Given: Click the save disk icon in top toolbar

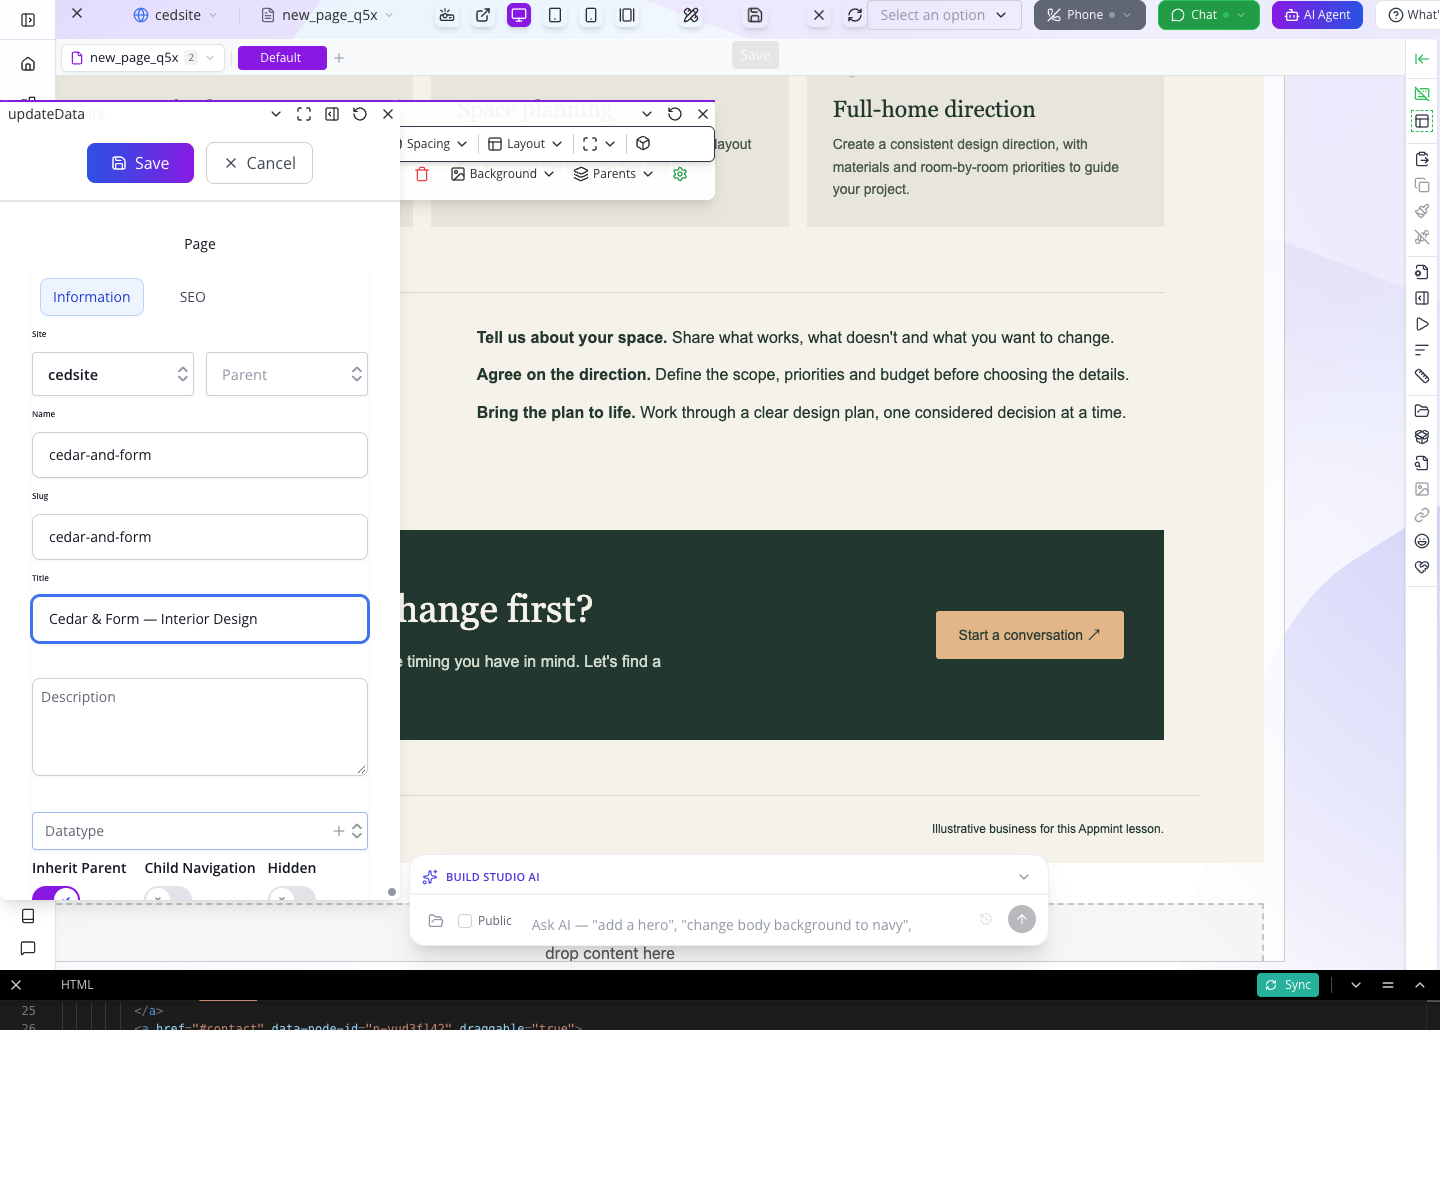Looking at the screenshot, I should (755, 15).
